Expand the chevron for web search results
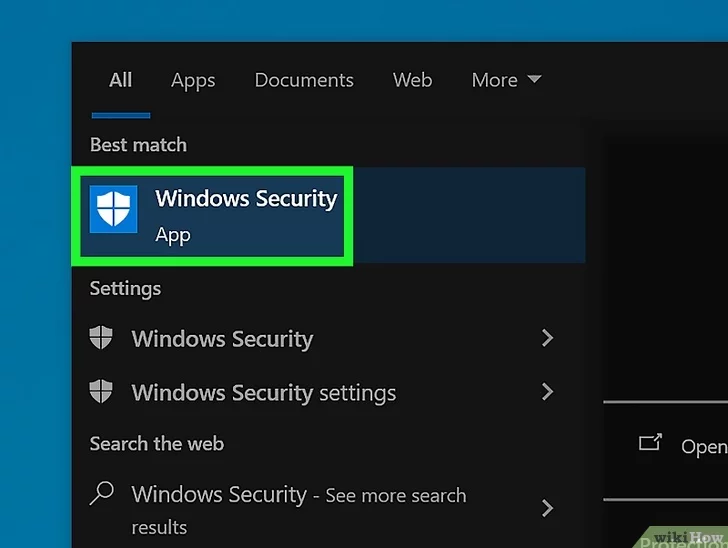Viewport: 728px width, 548px height. [x=547, y=509]
